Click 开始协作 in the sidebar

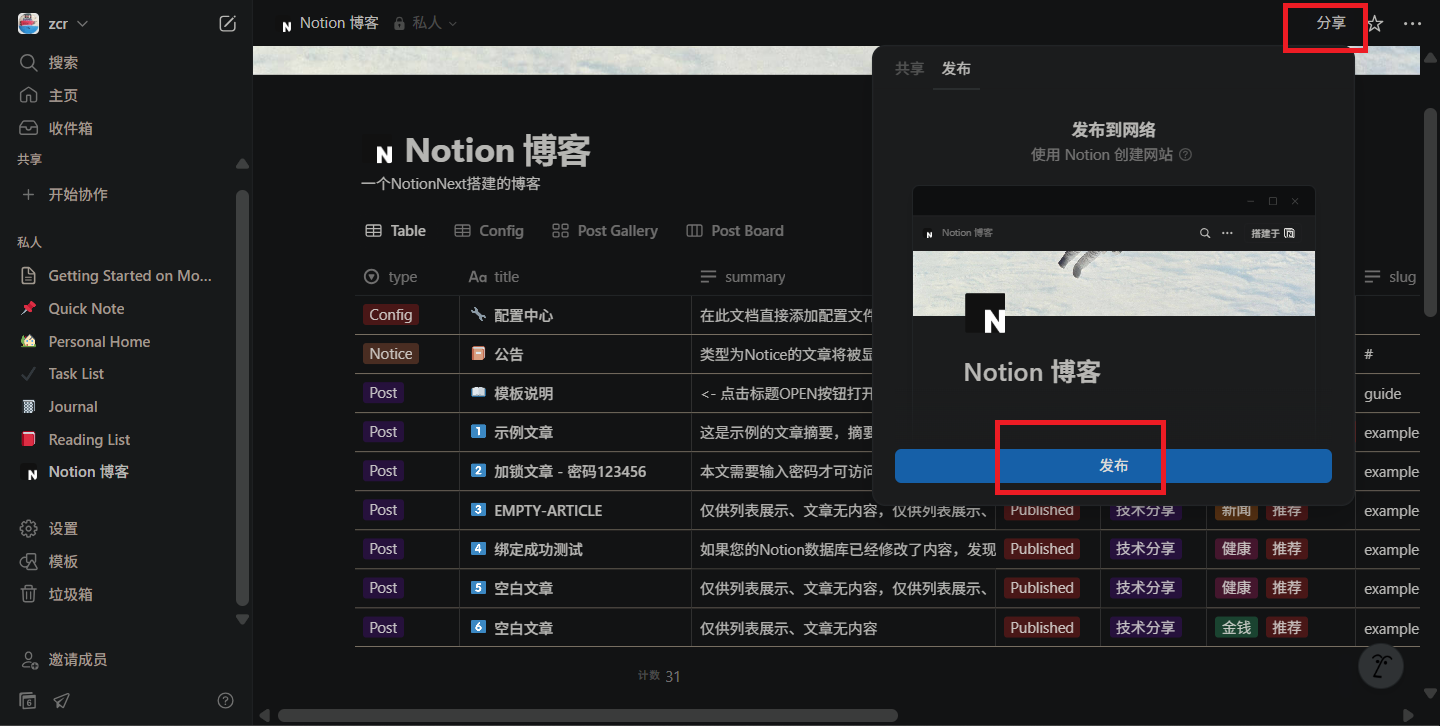tap(78, 194)
